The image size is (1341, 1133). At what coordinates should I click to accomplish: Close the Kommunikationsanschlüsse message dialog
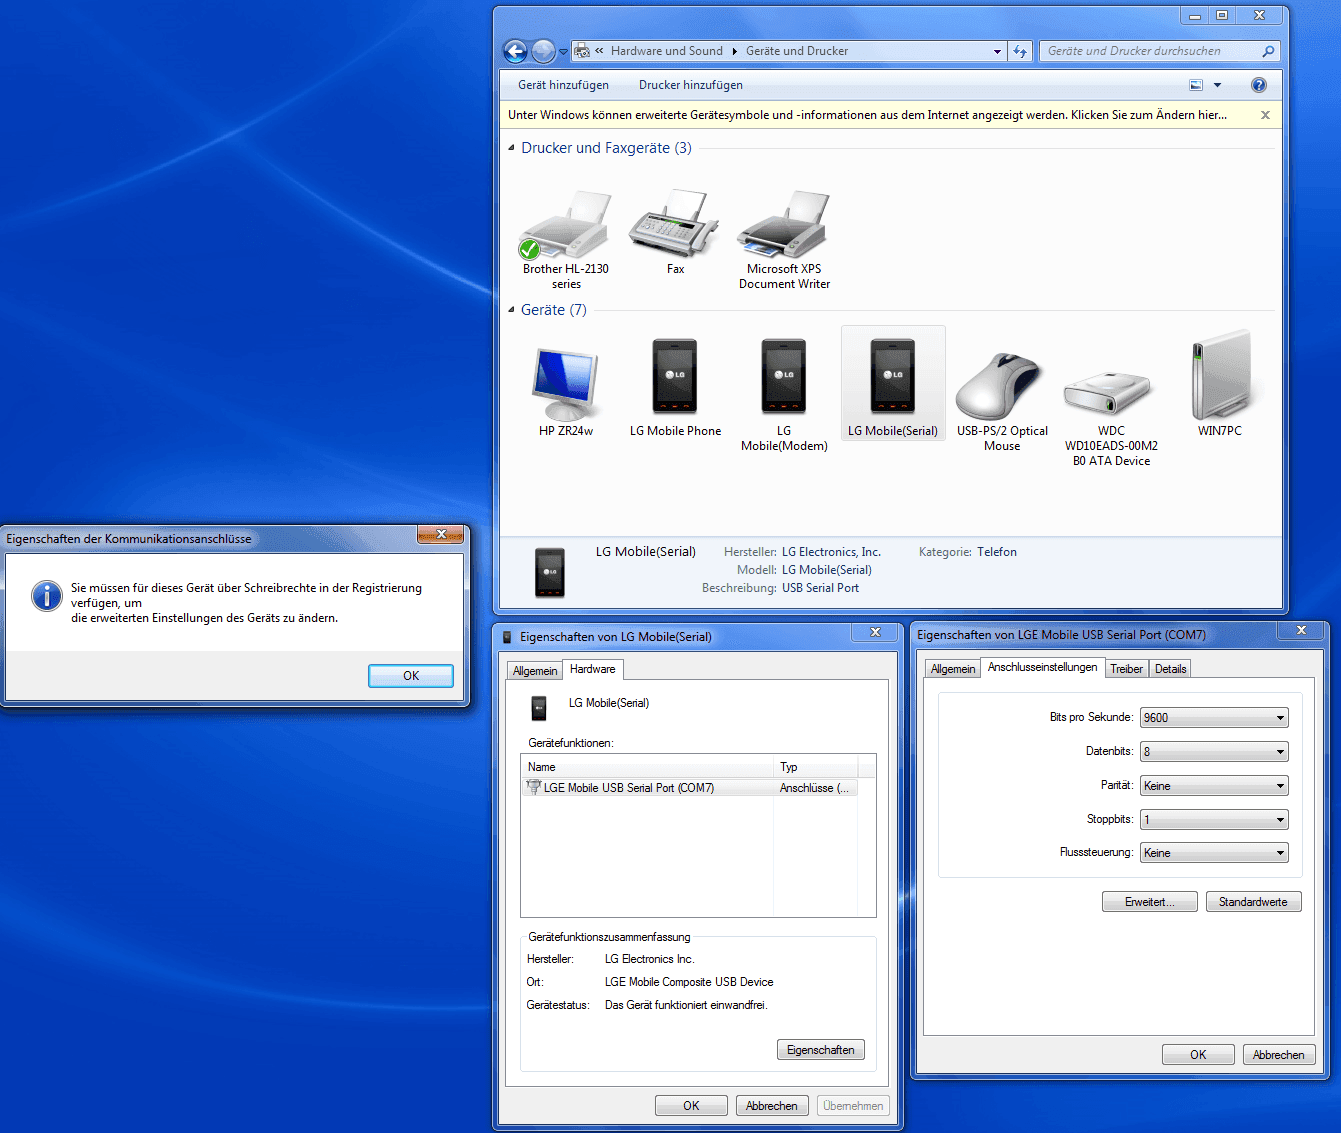coord(441,535)
